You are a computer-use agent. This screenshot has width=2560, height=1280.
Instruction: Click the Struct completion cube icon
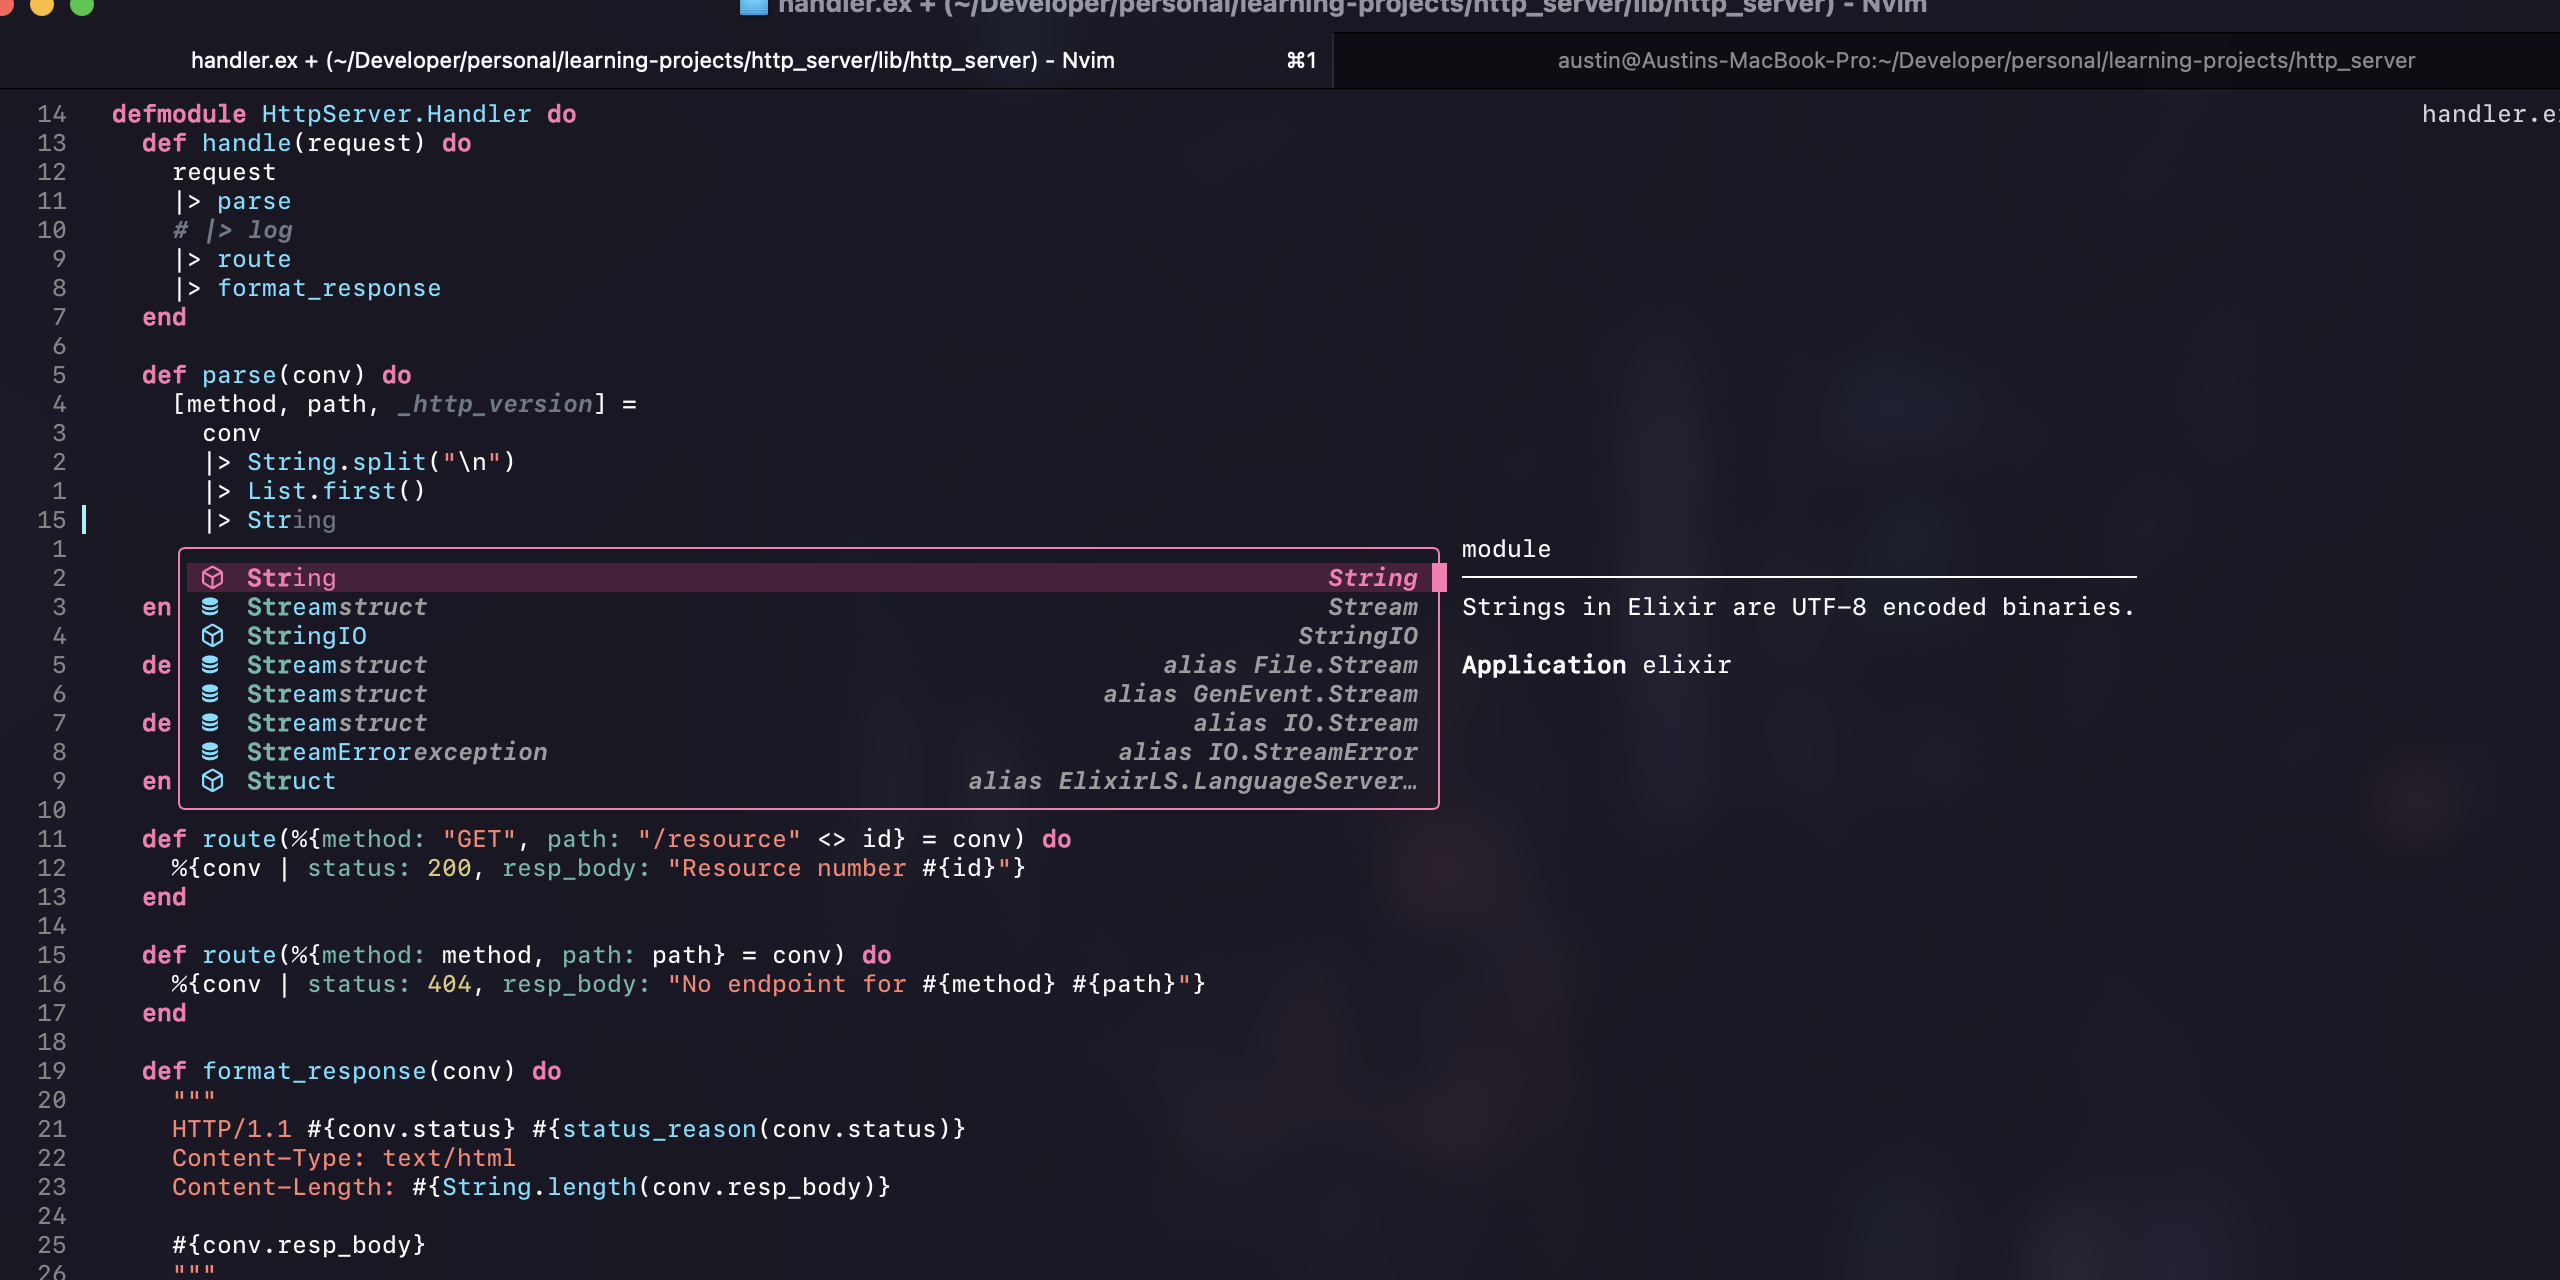(x=212, y=781)
